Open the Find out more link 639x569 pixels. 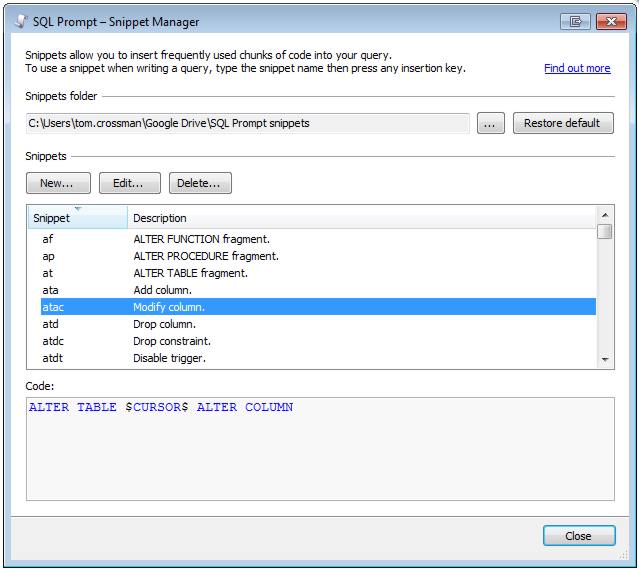click(577, 68)
